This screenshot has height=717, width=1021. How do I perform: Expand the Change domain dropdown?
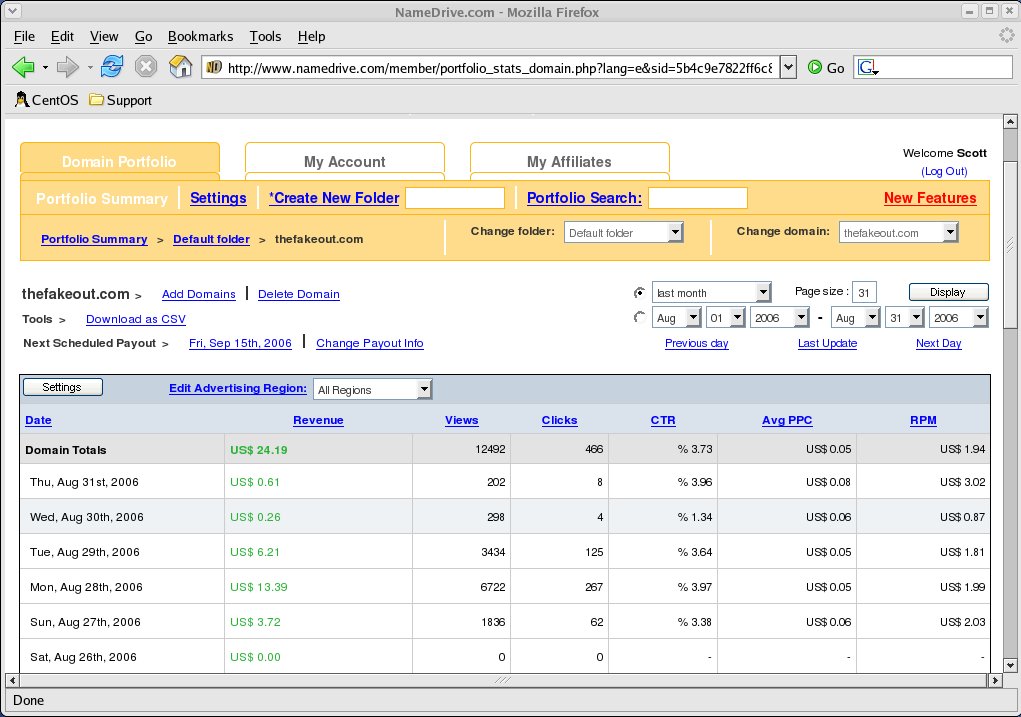(898, 232)
